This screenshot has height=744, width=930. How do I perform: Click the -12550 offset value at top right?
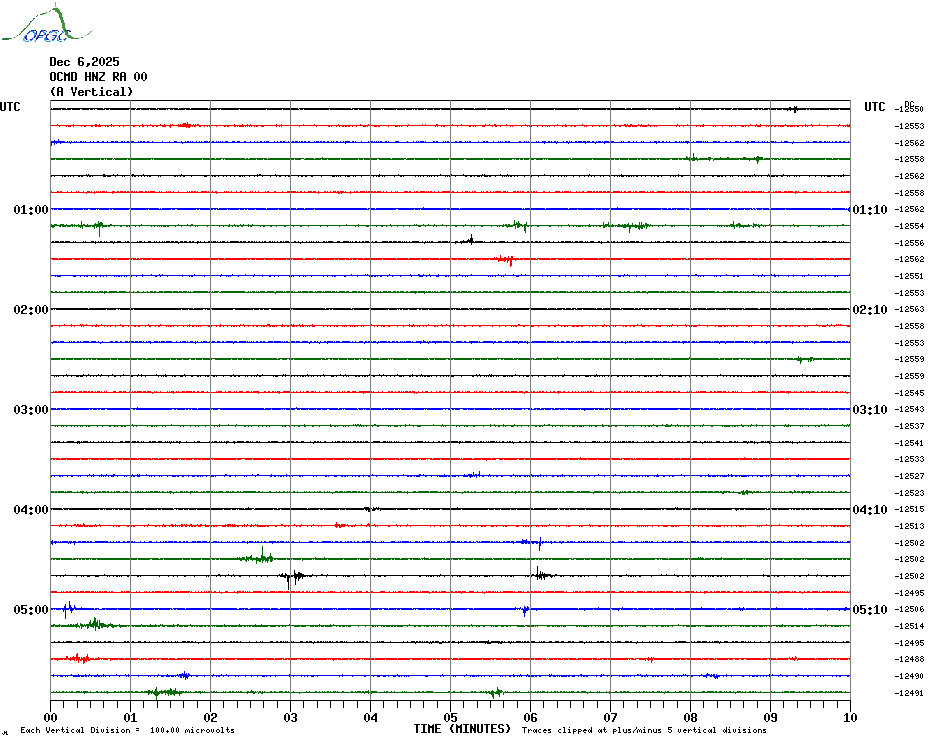910,109
